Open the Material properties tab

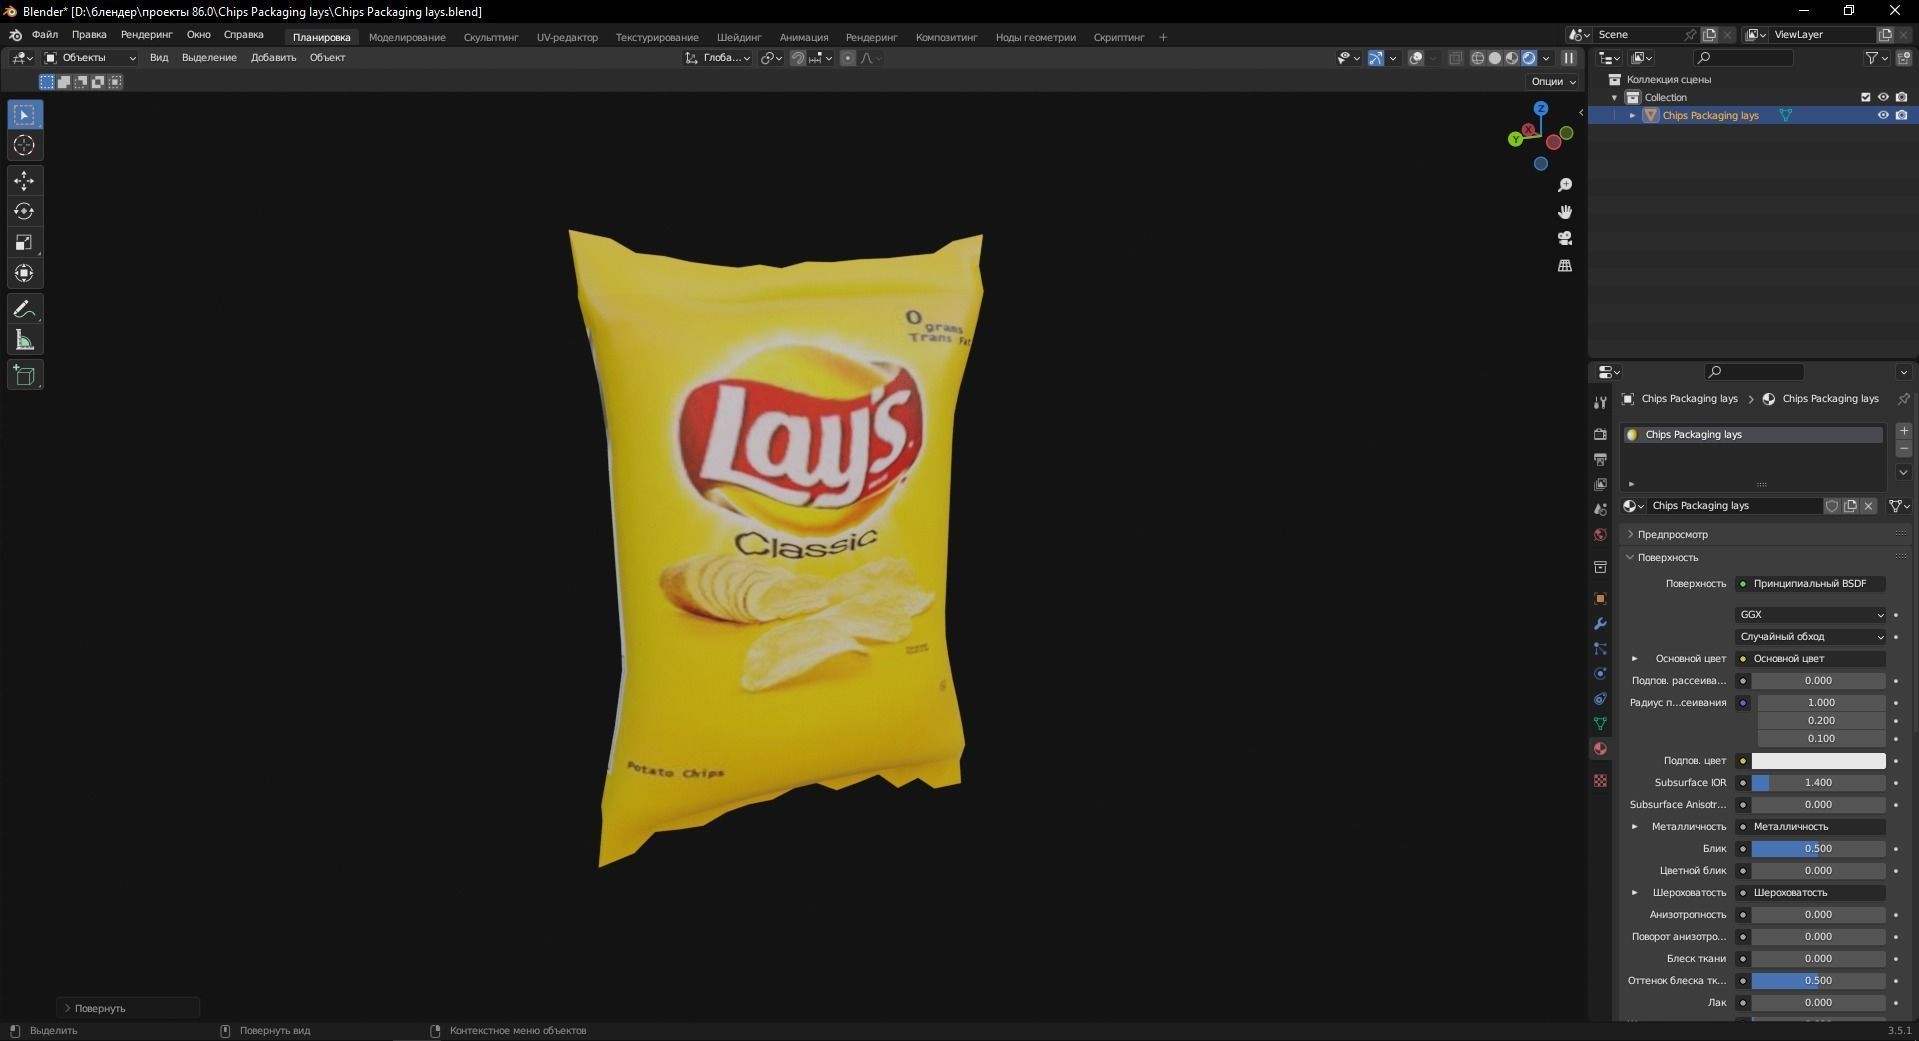click(1599, 748)
